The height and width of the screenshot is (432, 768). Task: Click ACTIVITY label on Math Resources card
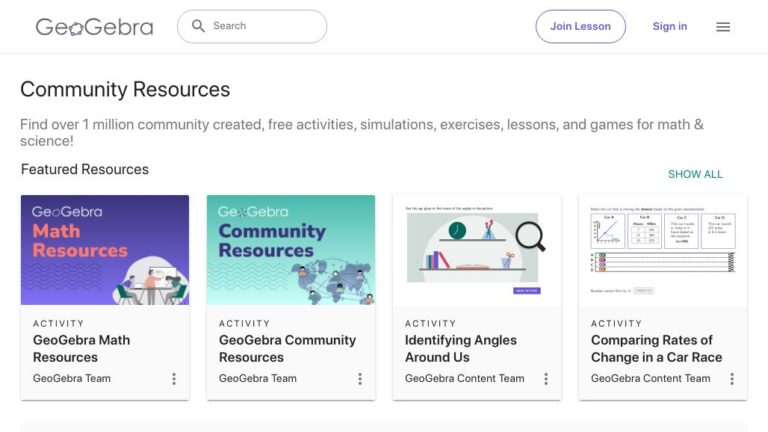pyautogui.click(x=58, y=323)
